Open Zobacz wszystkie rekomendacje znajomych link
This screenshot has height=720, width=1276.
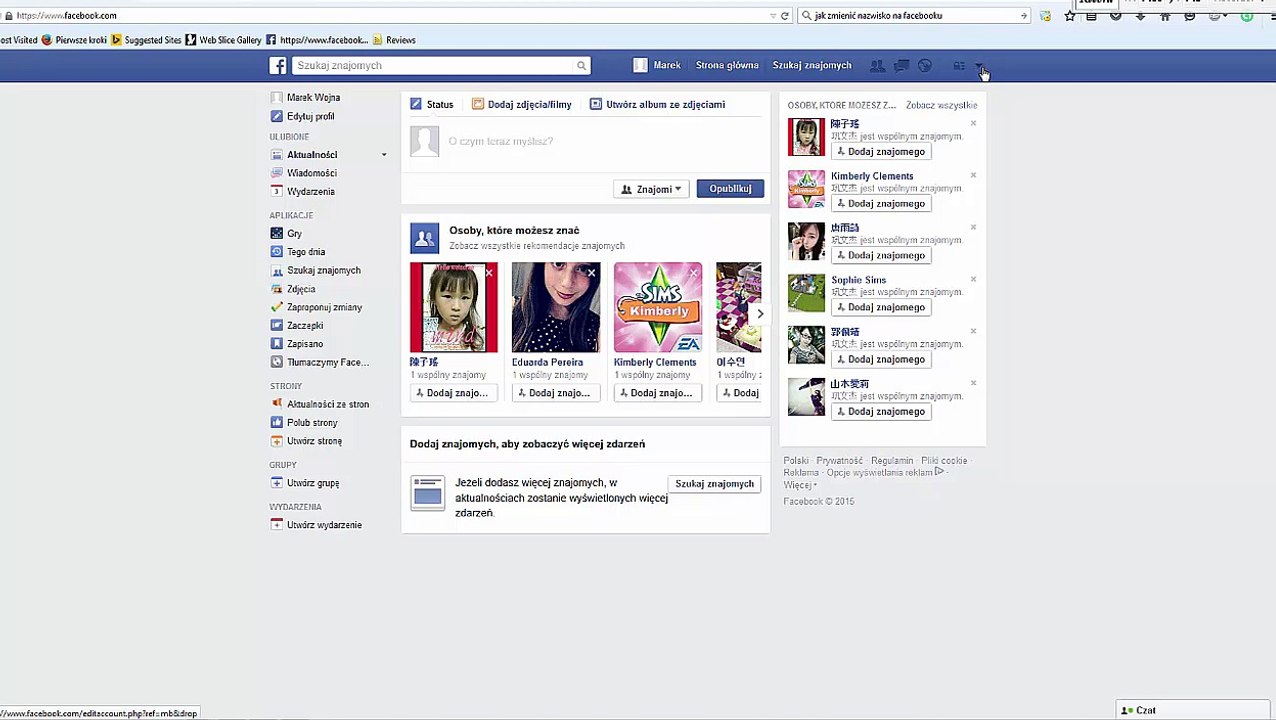537,246
